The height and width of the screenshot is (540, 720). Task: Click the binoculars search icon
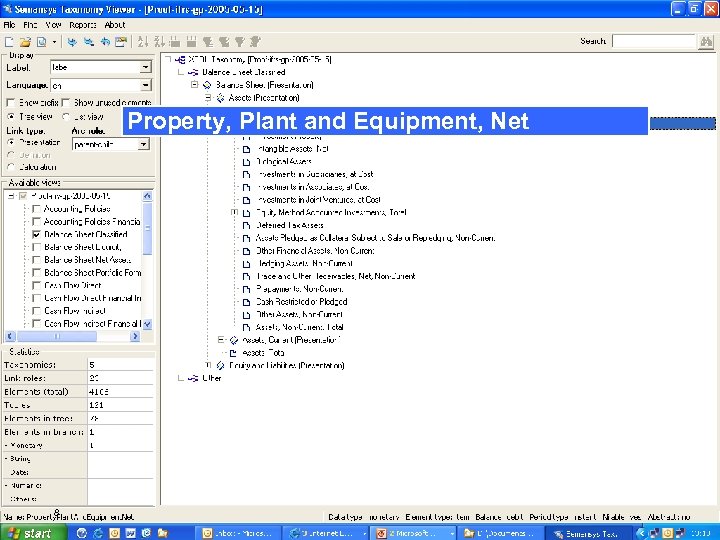coord(707,42)
